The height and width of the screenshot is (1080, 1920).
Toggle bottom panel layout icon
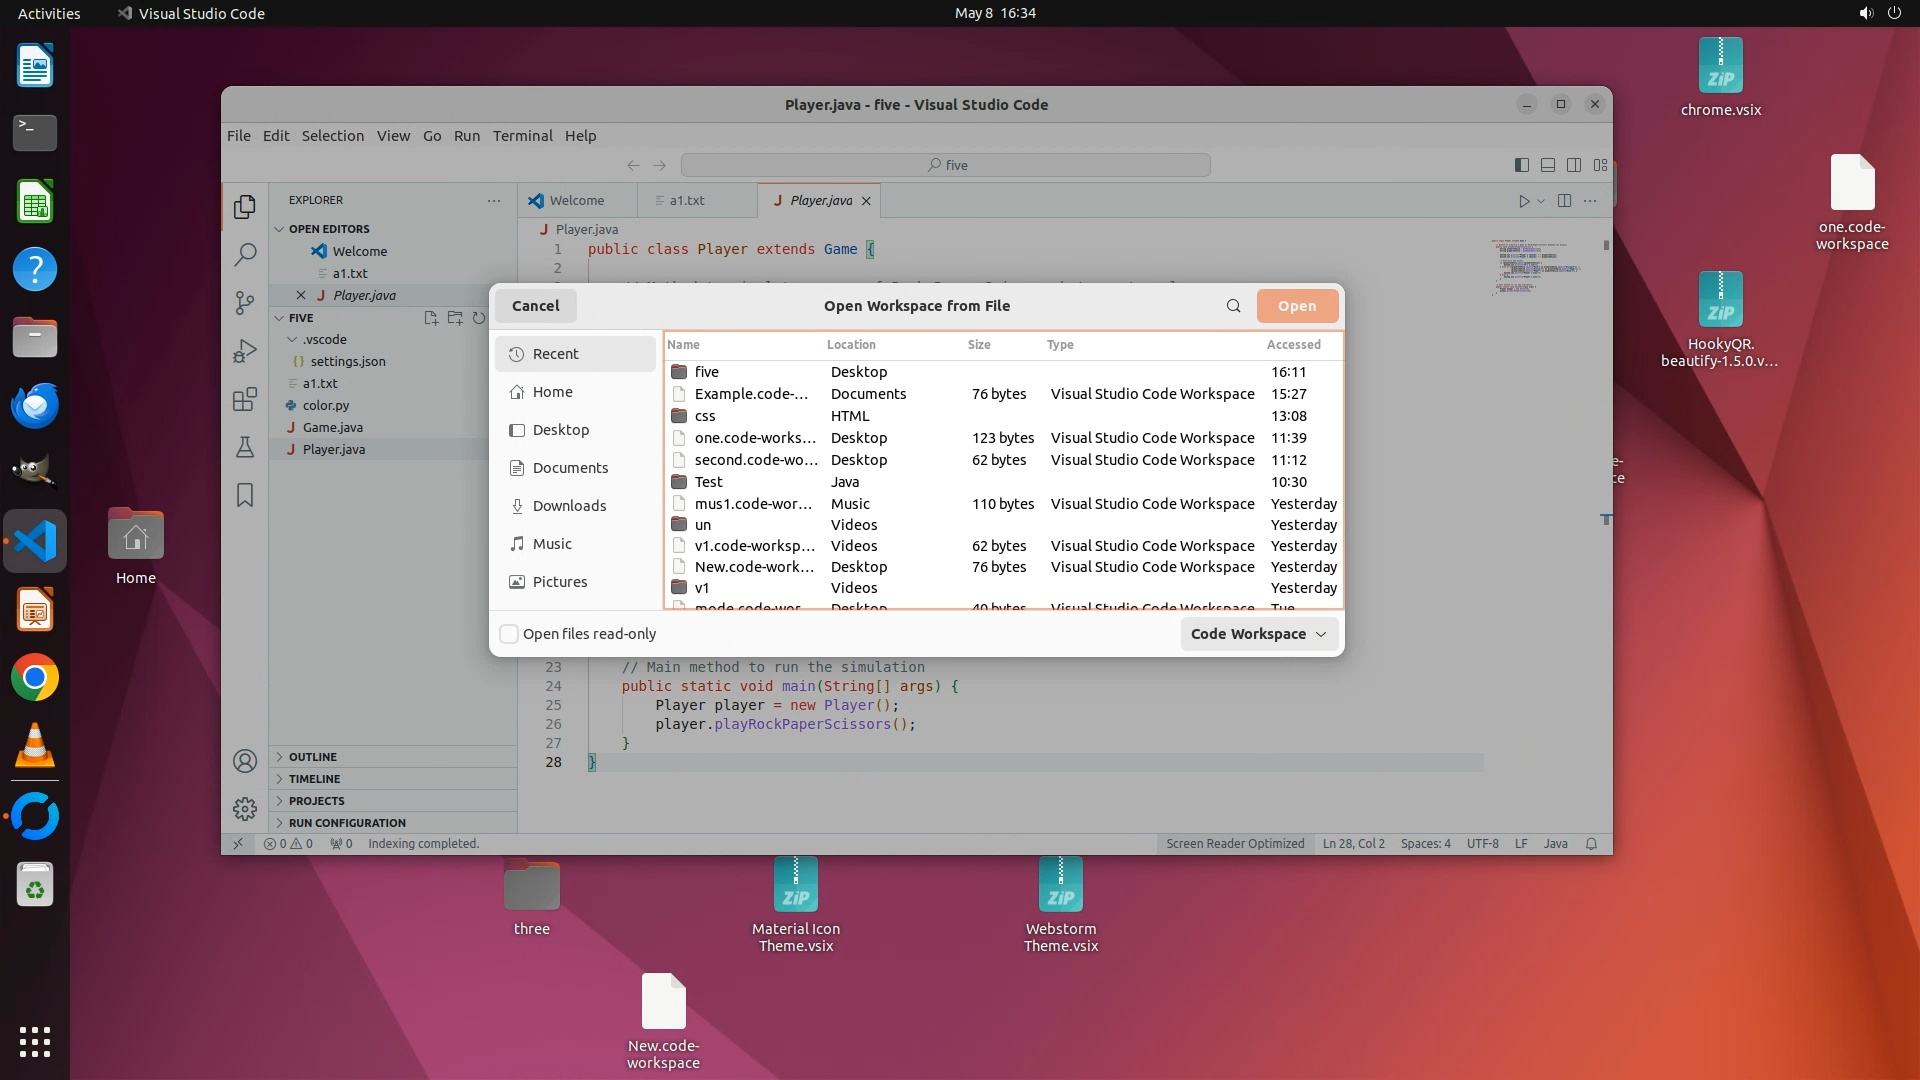pyautogui.click(x=1547, y=165)
